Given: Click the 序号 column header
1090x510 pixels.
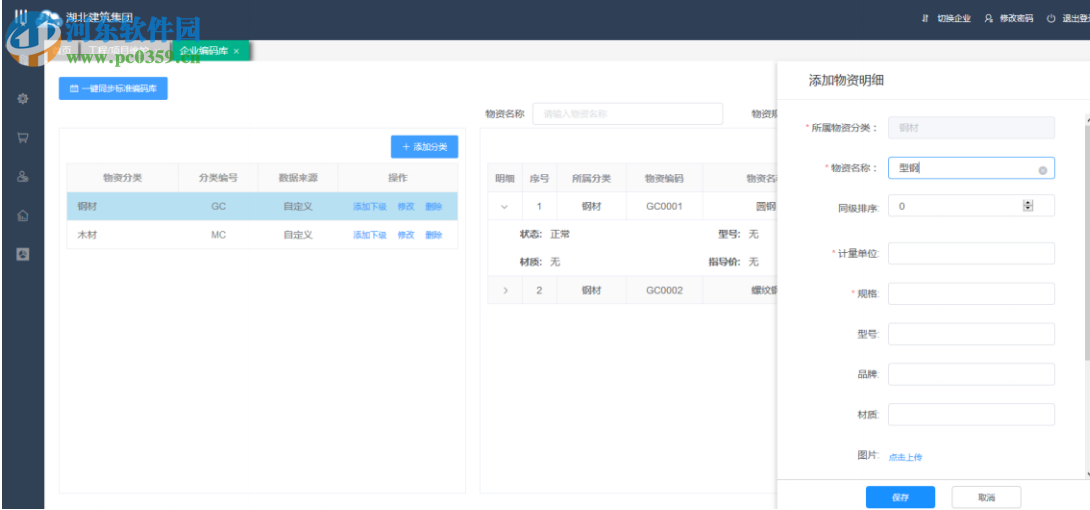Looking at the screenshot, I should 539,179.
